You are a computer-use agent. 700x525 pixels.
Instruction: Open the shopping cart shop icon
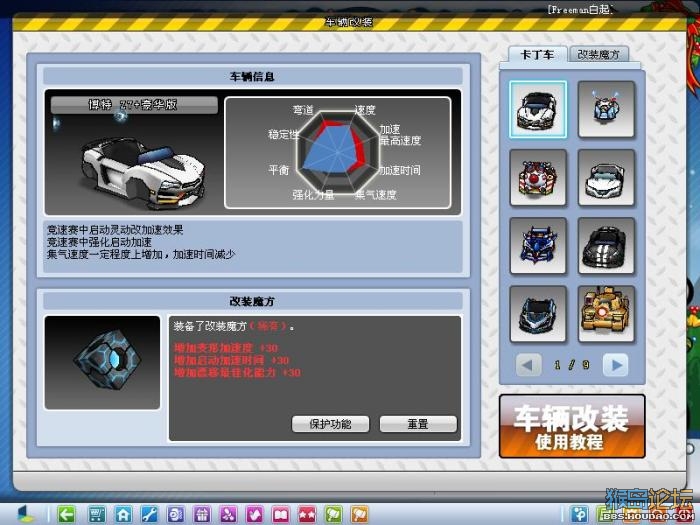pos(96,514)
